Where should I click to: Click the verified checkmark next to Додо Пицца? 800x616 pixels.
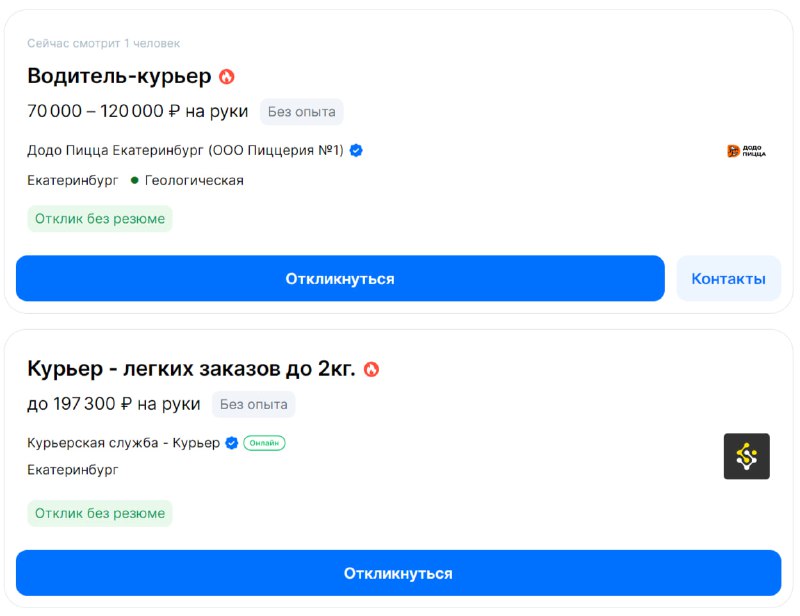coord(356,151)
